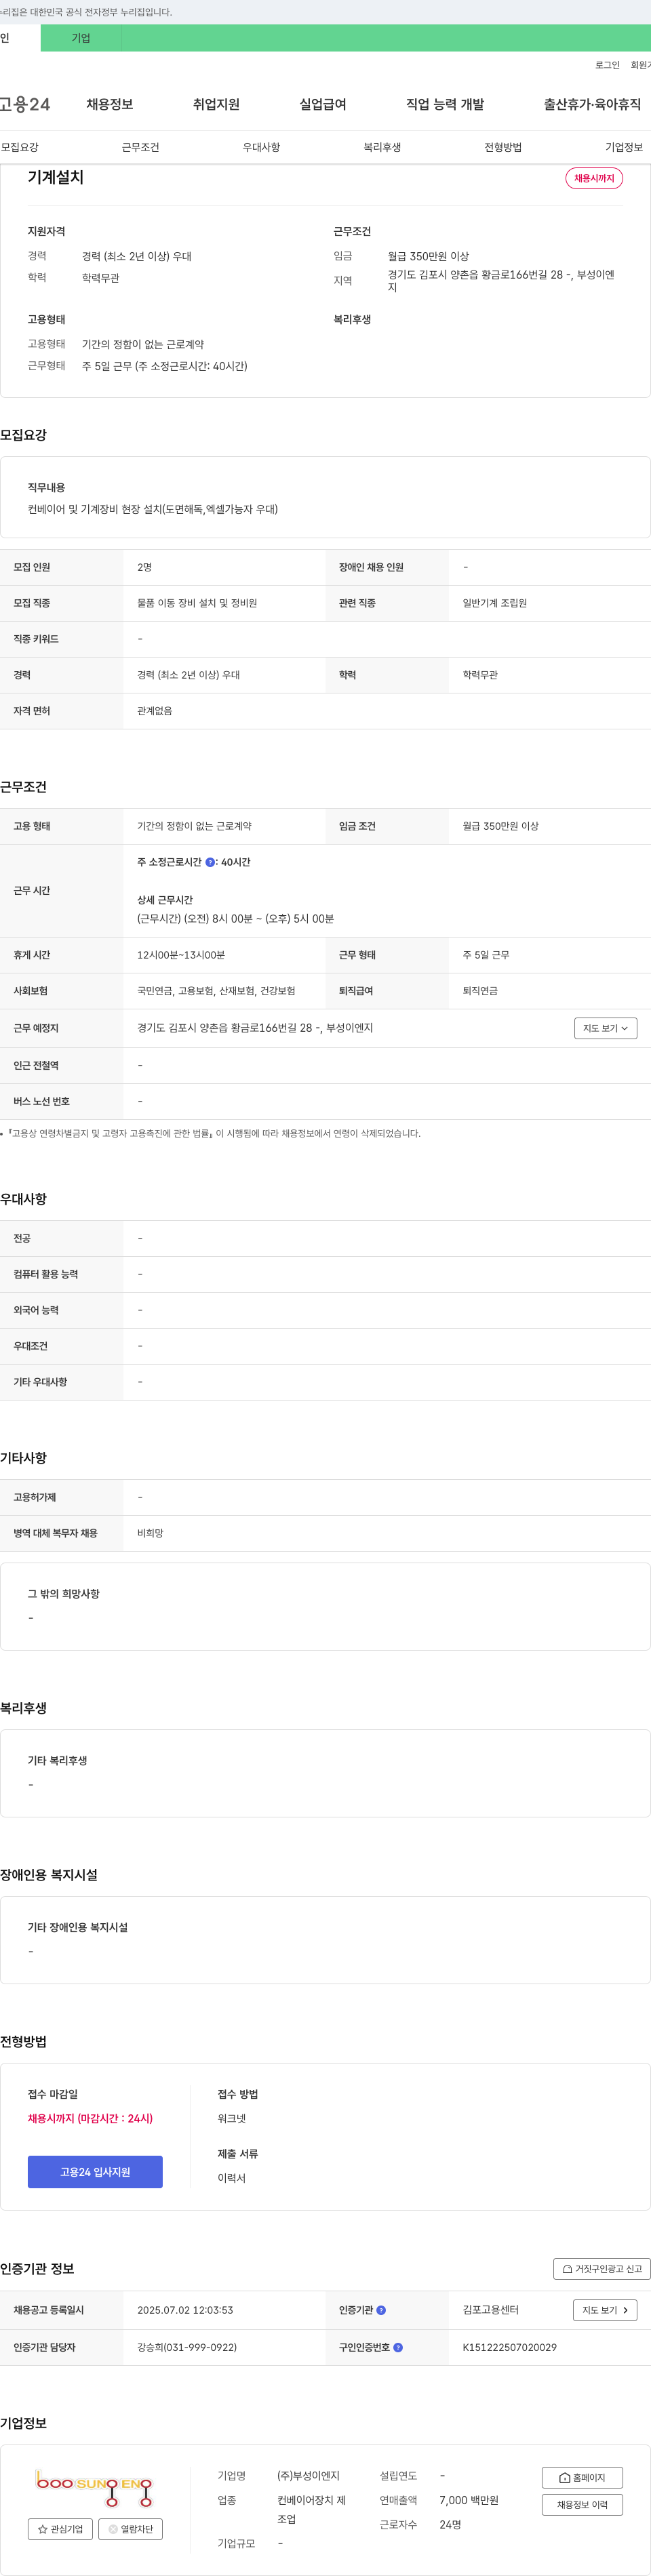
Task: Click 접수 방법 value 워크넷
Action: [231, 2118]
